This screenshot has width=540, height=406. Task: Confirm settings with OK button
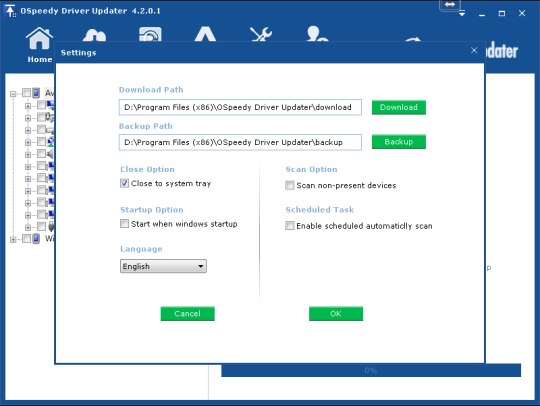coord(336,313)
